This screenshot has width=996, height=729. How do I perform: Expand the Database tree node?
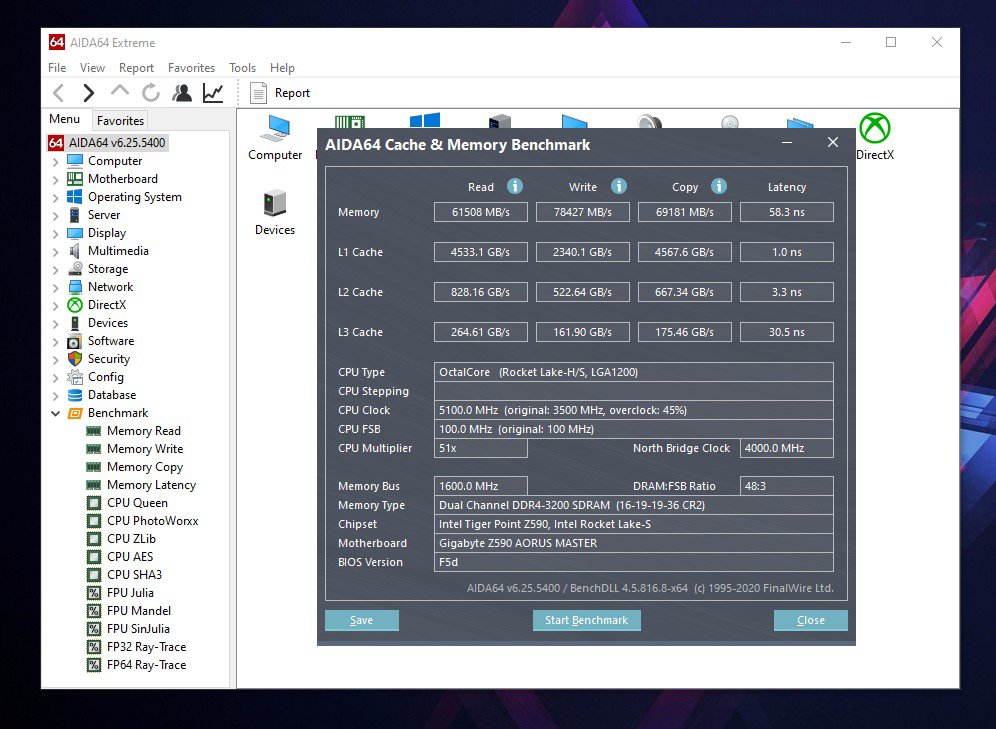pyautogui.click(x=56, y=396)
